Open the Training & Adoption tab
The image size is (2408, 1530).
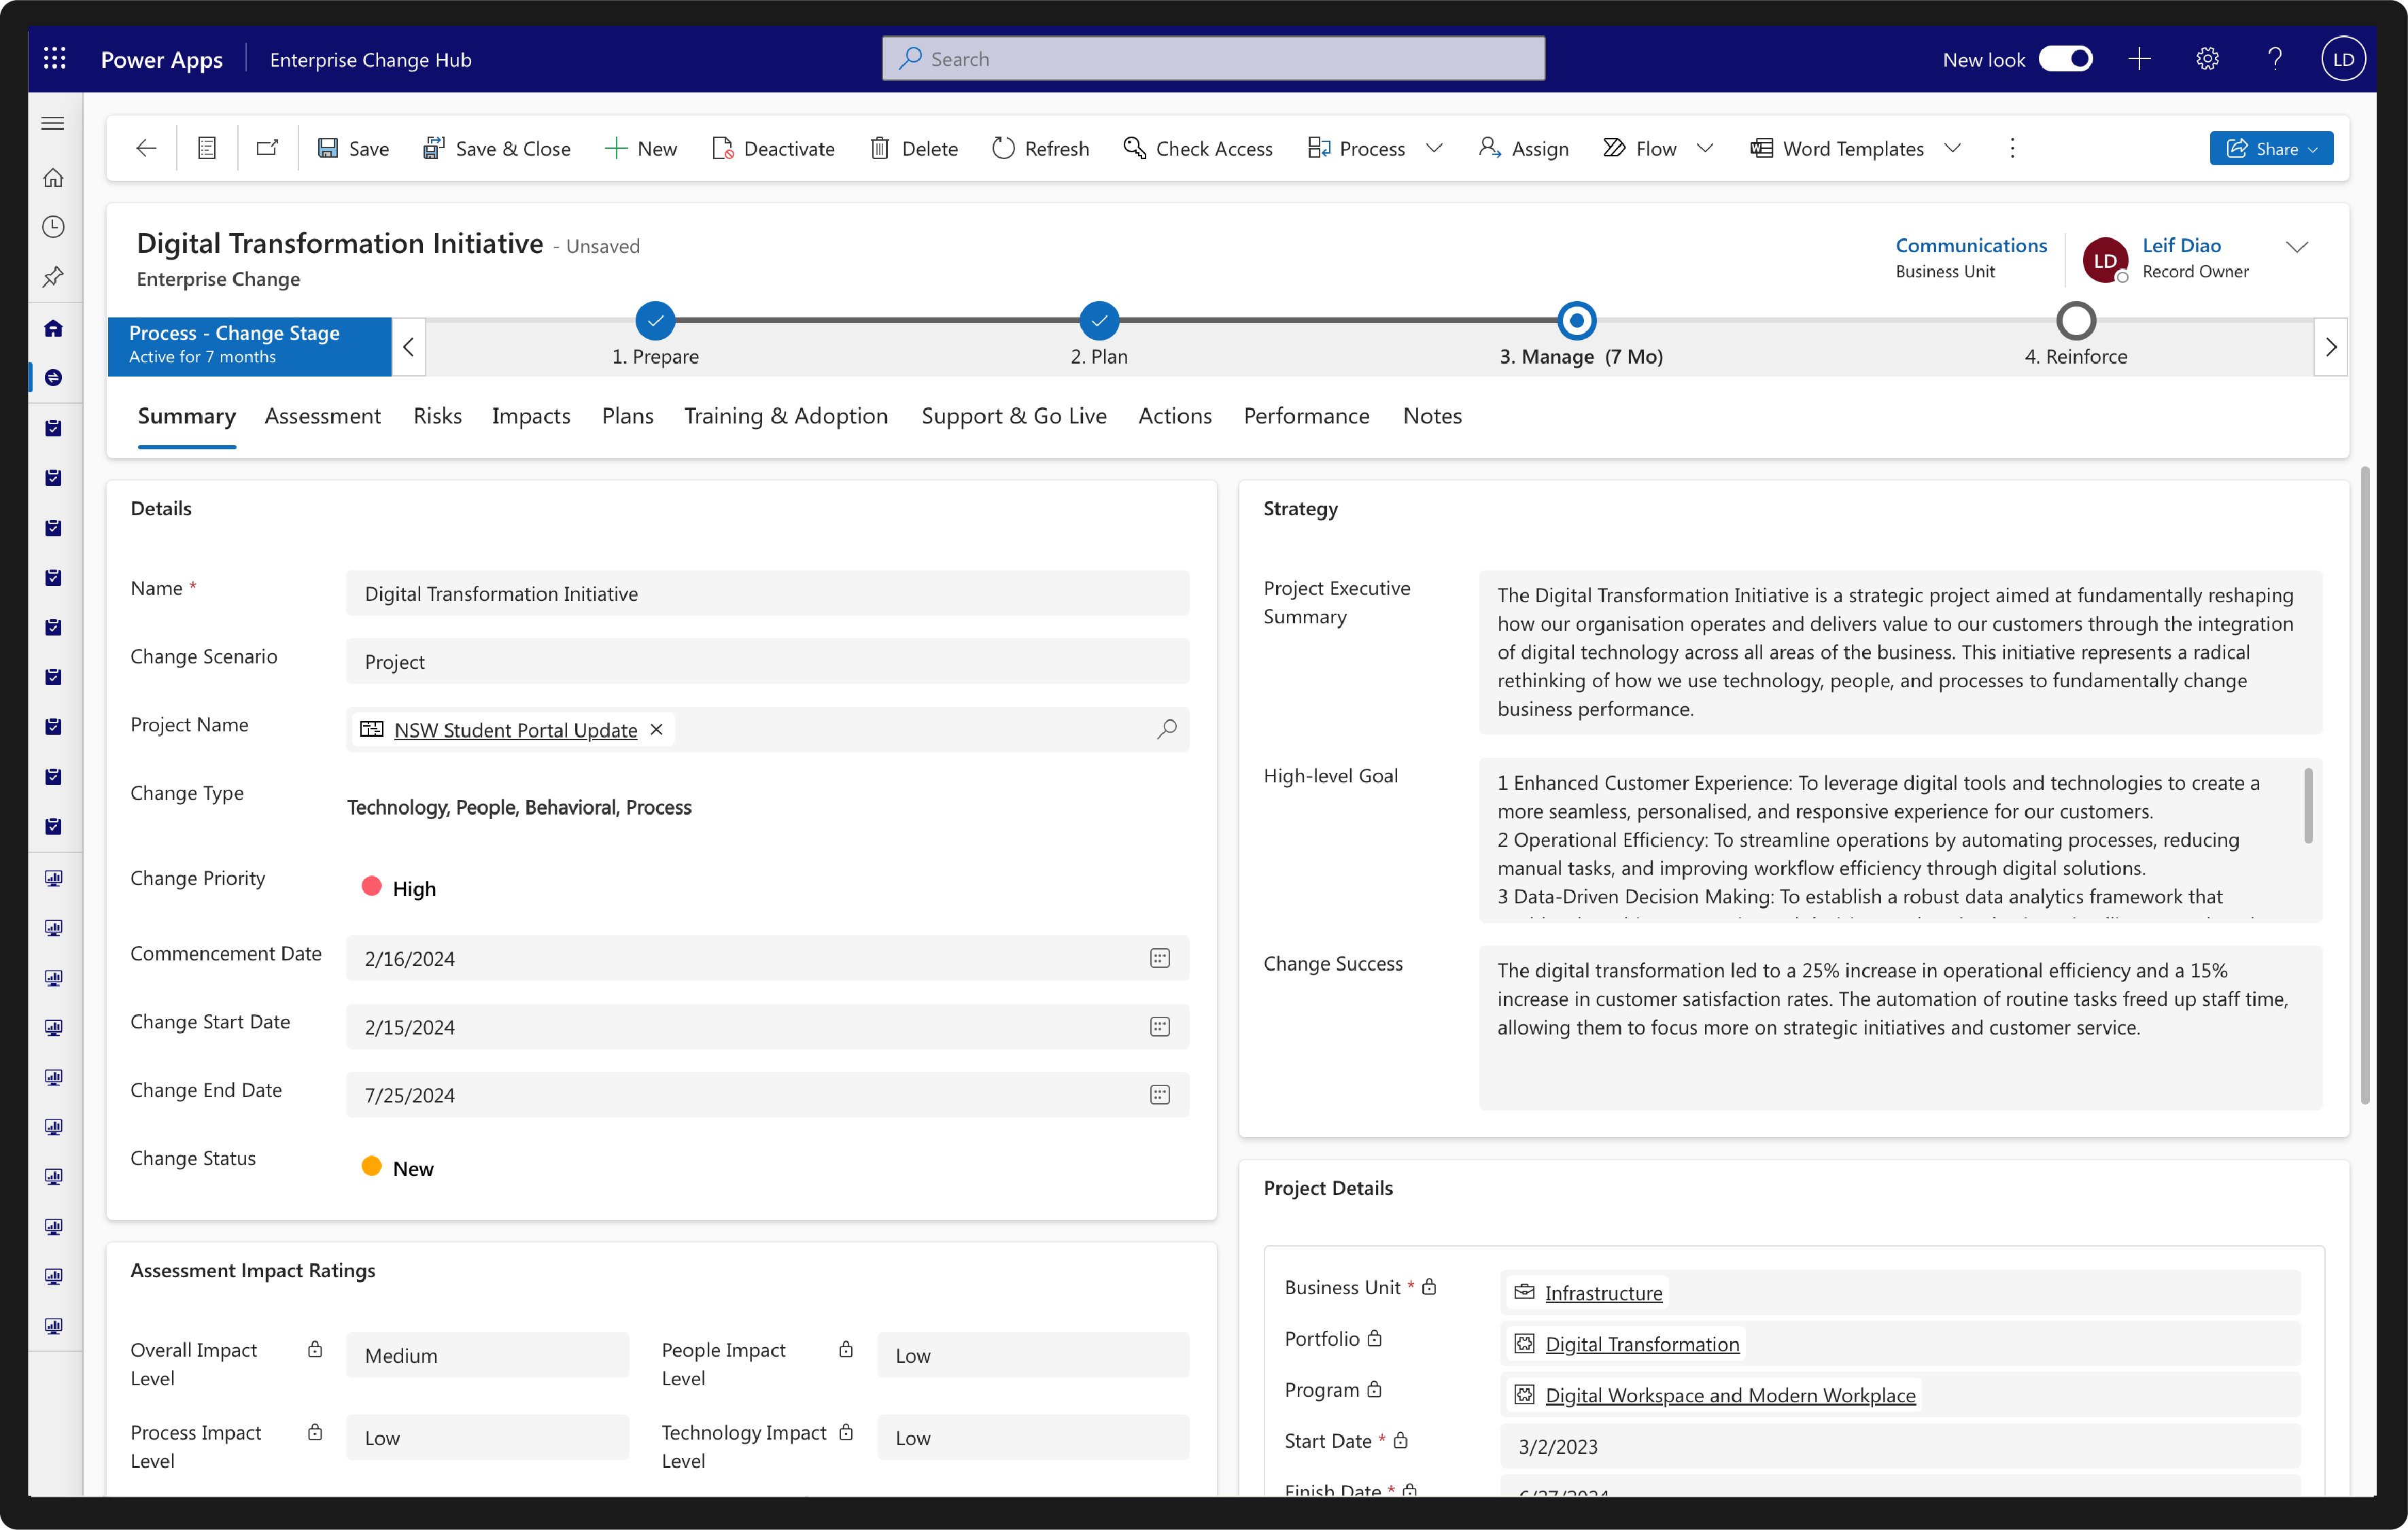pyautogui.click(x=785, y=416)
